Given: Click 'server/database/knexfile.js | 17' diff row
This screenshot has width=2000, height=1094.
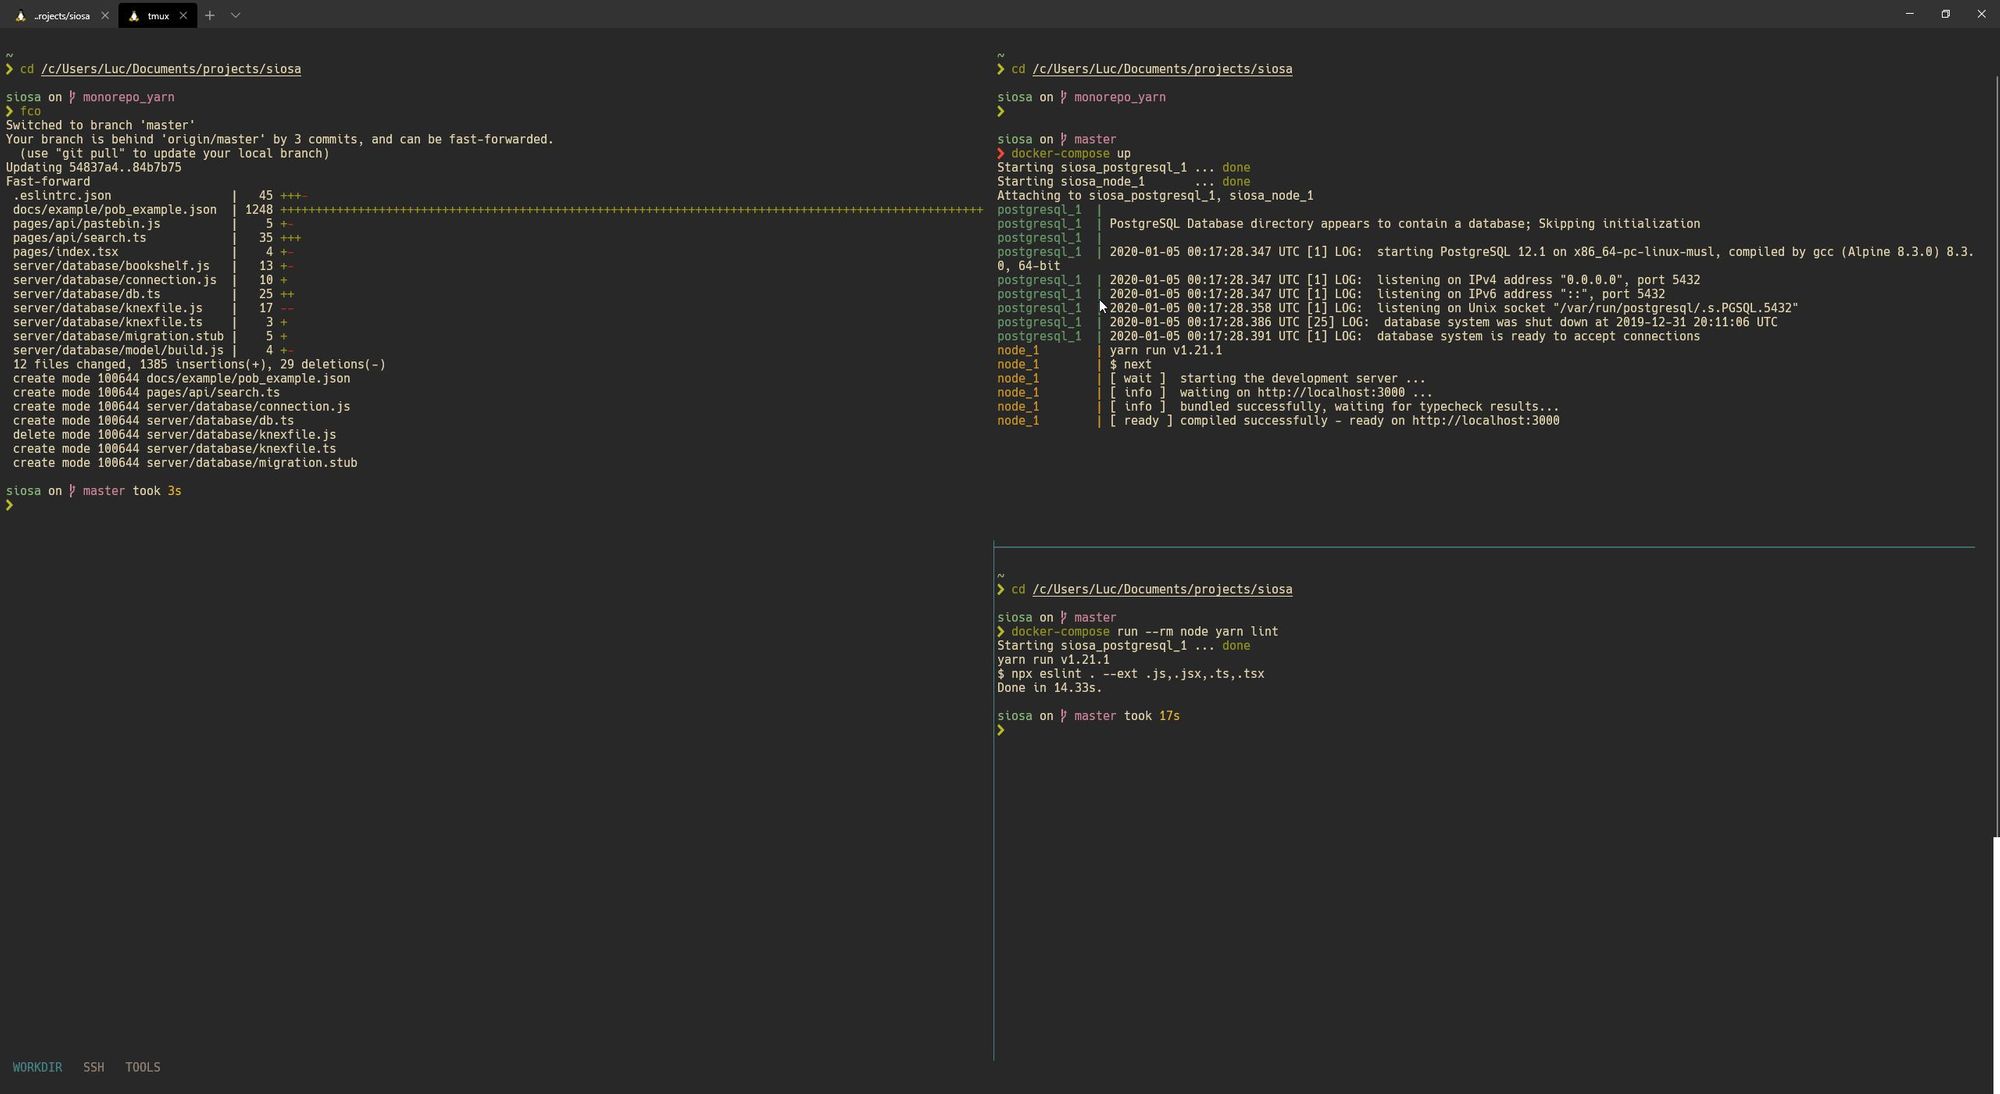Looking at the screenshot, I should pos(152,308).
